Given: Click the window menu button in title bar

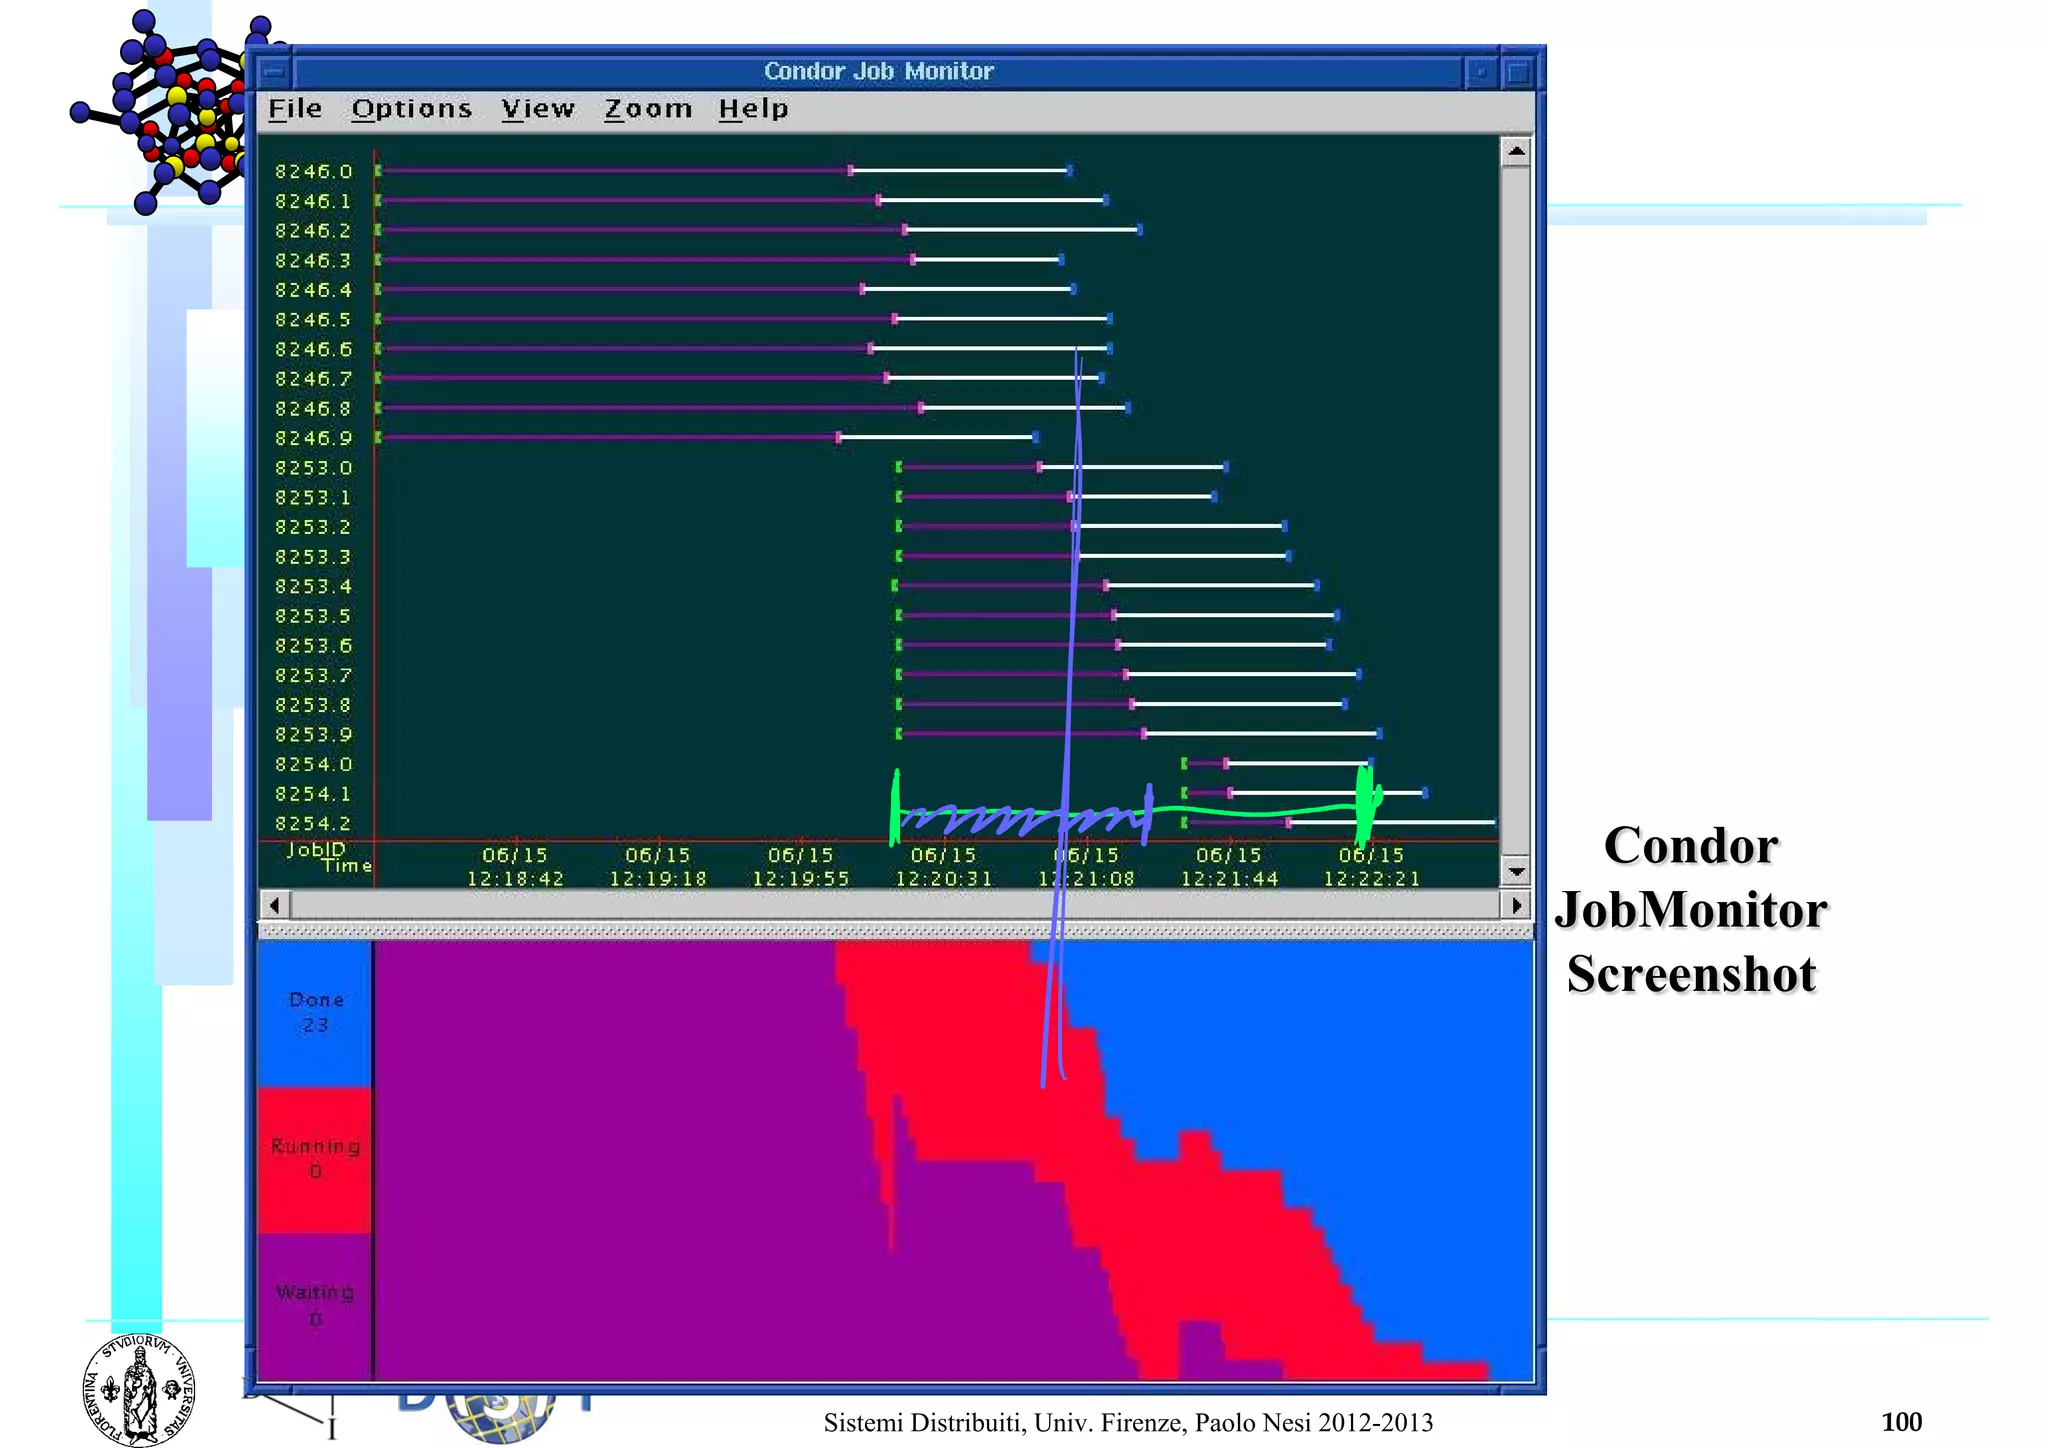Looking at the screenshot, I should point(273,71).
